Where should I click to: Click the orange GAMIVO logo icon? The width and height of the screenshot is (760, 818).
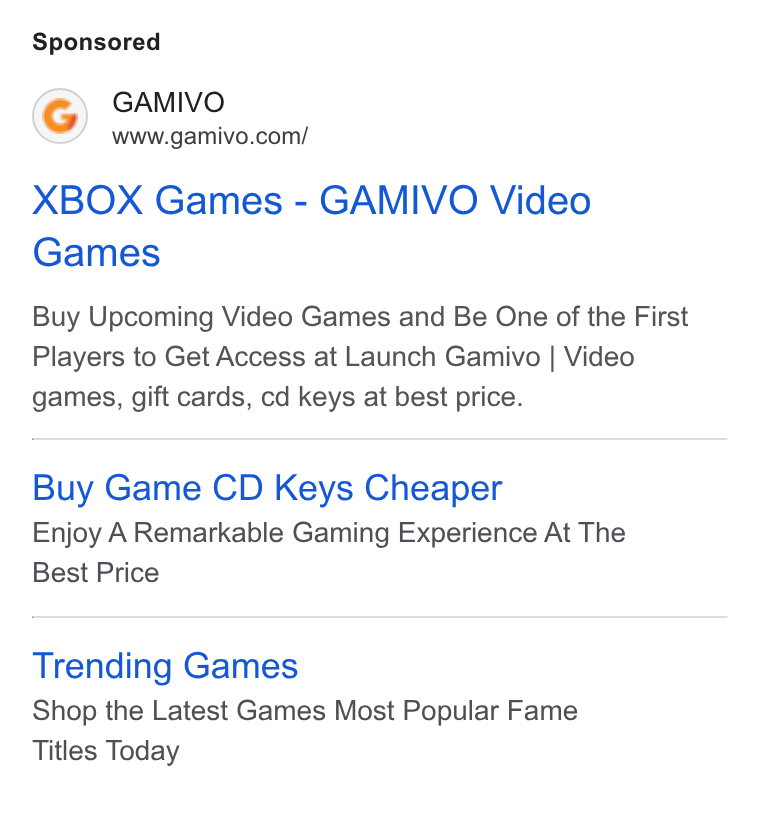[x=60, y=116]
